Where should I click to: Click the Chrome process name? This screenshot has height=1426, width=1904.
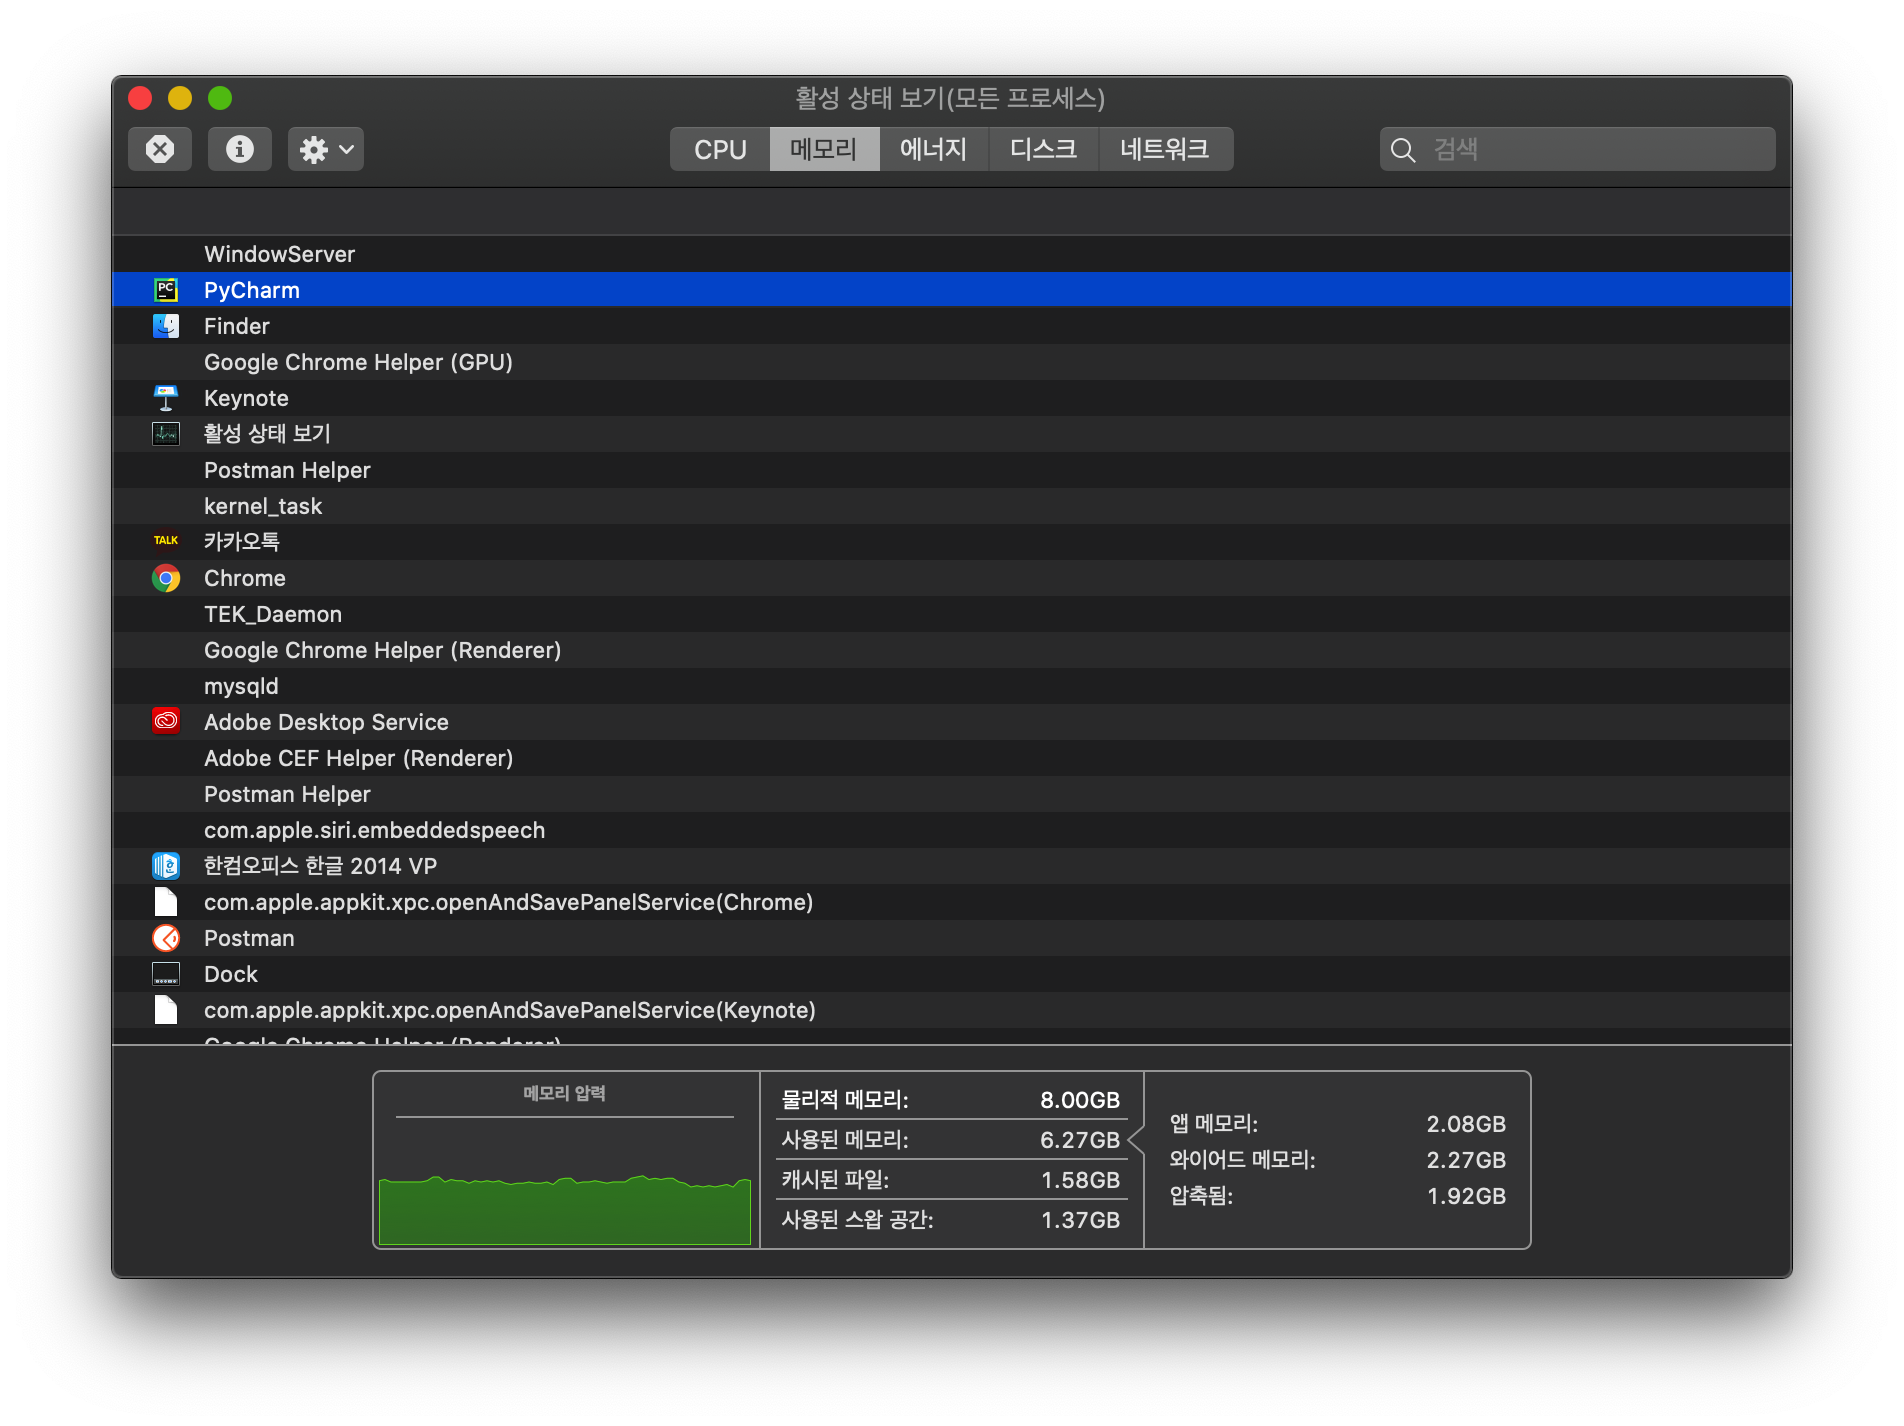[x=245, y=578]
